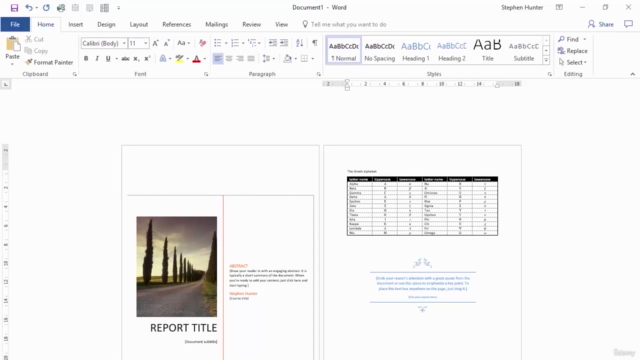Image resolution: width=640 pixels, height=360 pixels.
Task: Click Replace in Editing group
Action: click(573, 51)
